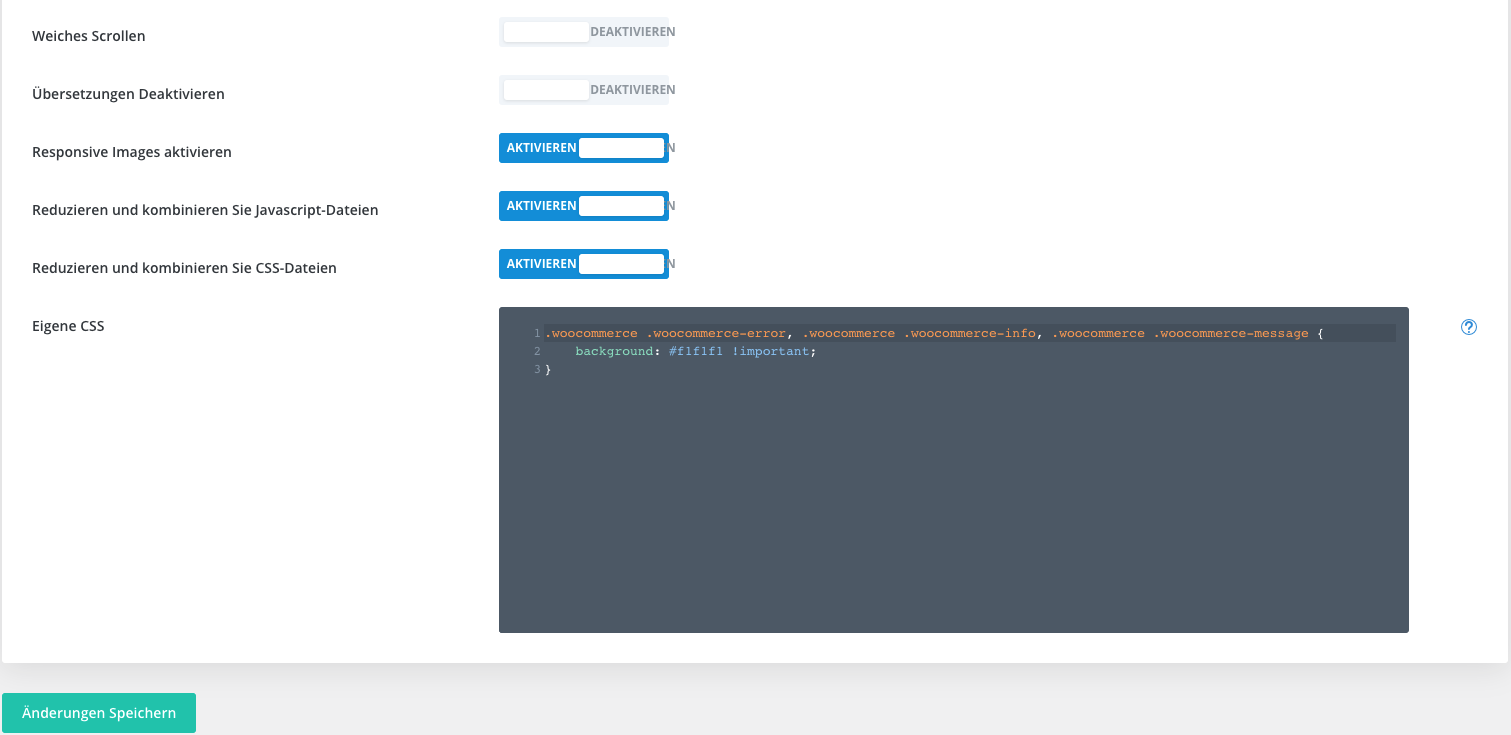Click the .woocommerce-info selector text
Screen dimensions: 1511x735
tap(969, 333)
